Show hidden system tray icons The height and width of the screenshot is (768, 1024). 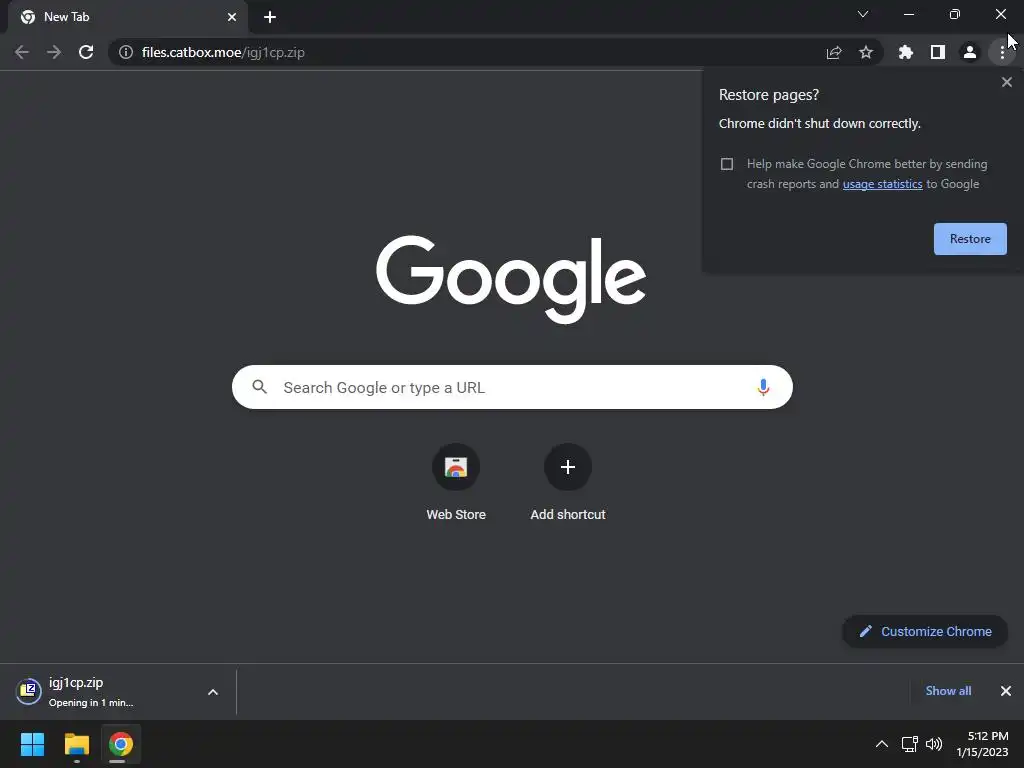(x=882, y=744)
